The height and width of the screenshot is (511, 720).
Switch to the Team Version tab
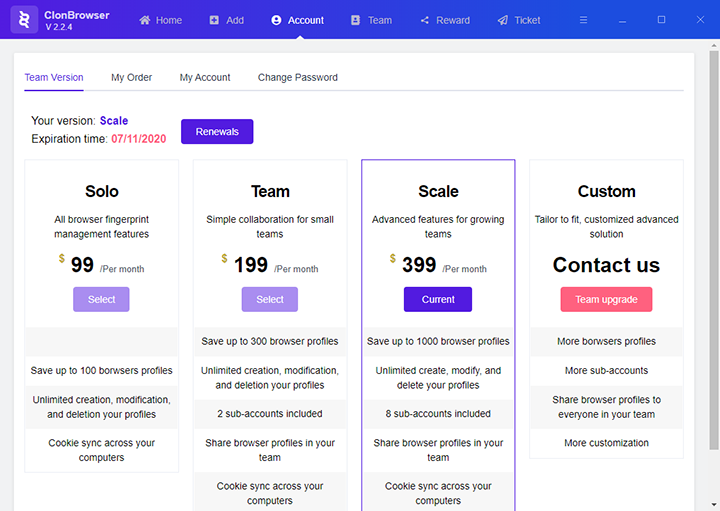pos(54,78)
